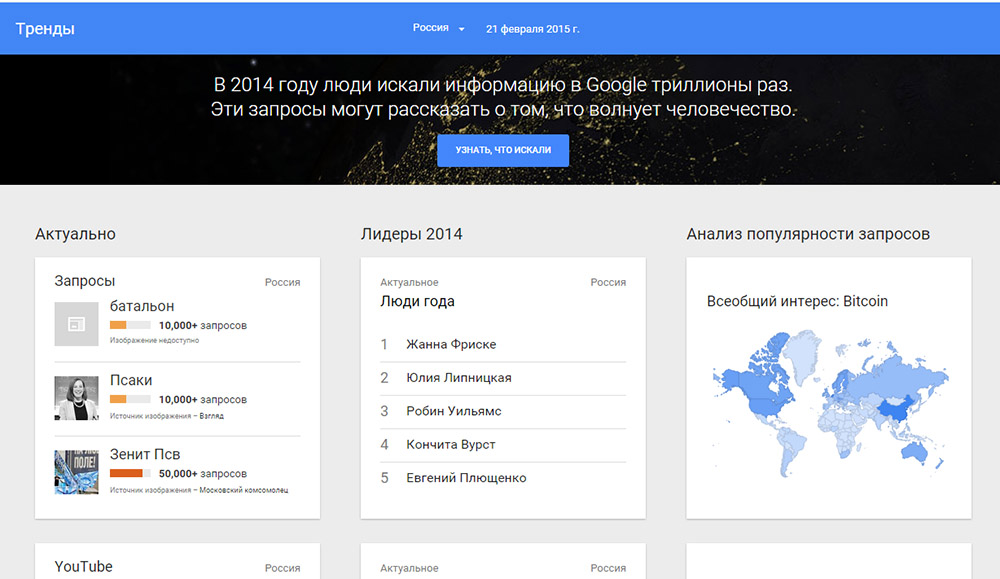
Task: Click Россия label in Люди года card
Action: point(608,282)
